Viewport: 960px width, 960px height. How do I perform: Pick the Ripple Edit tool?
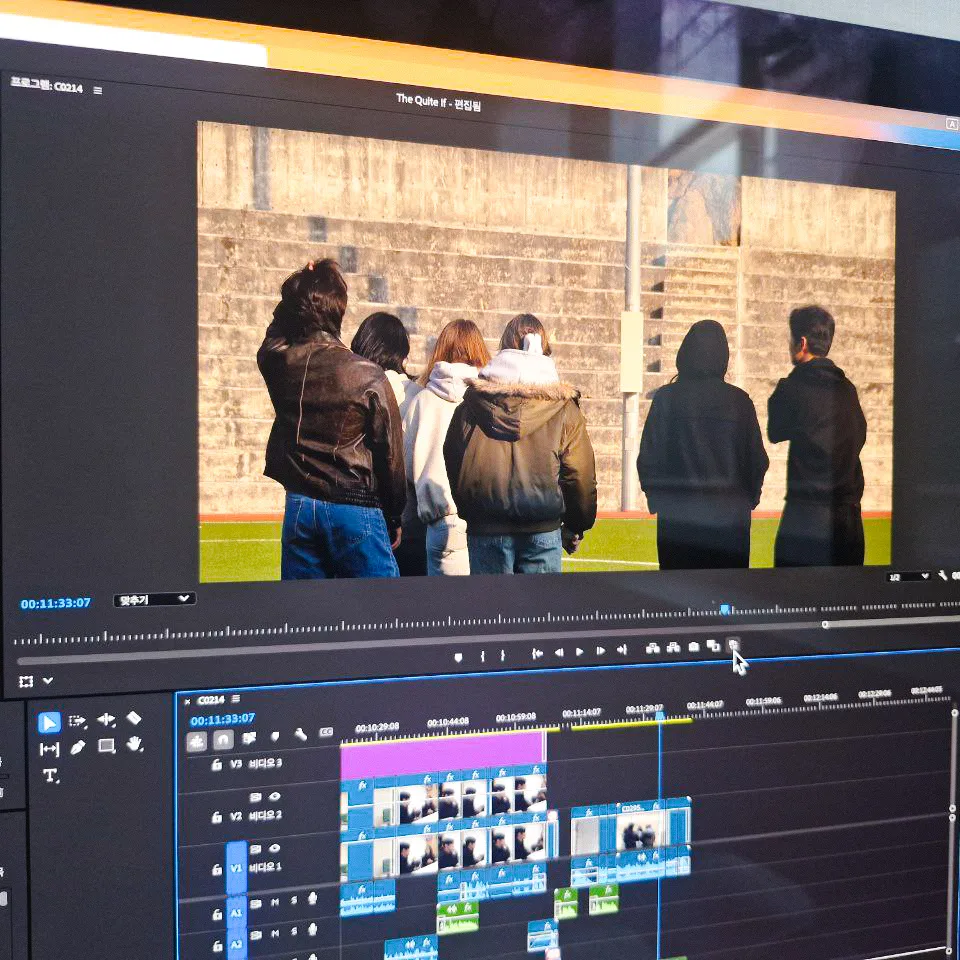106,720
